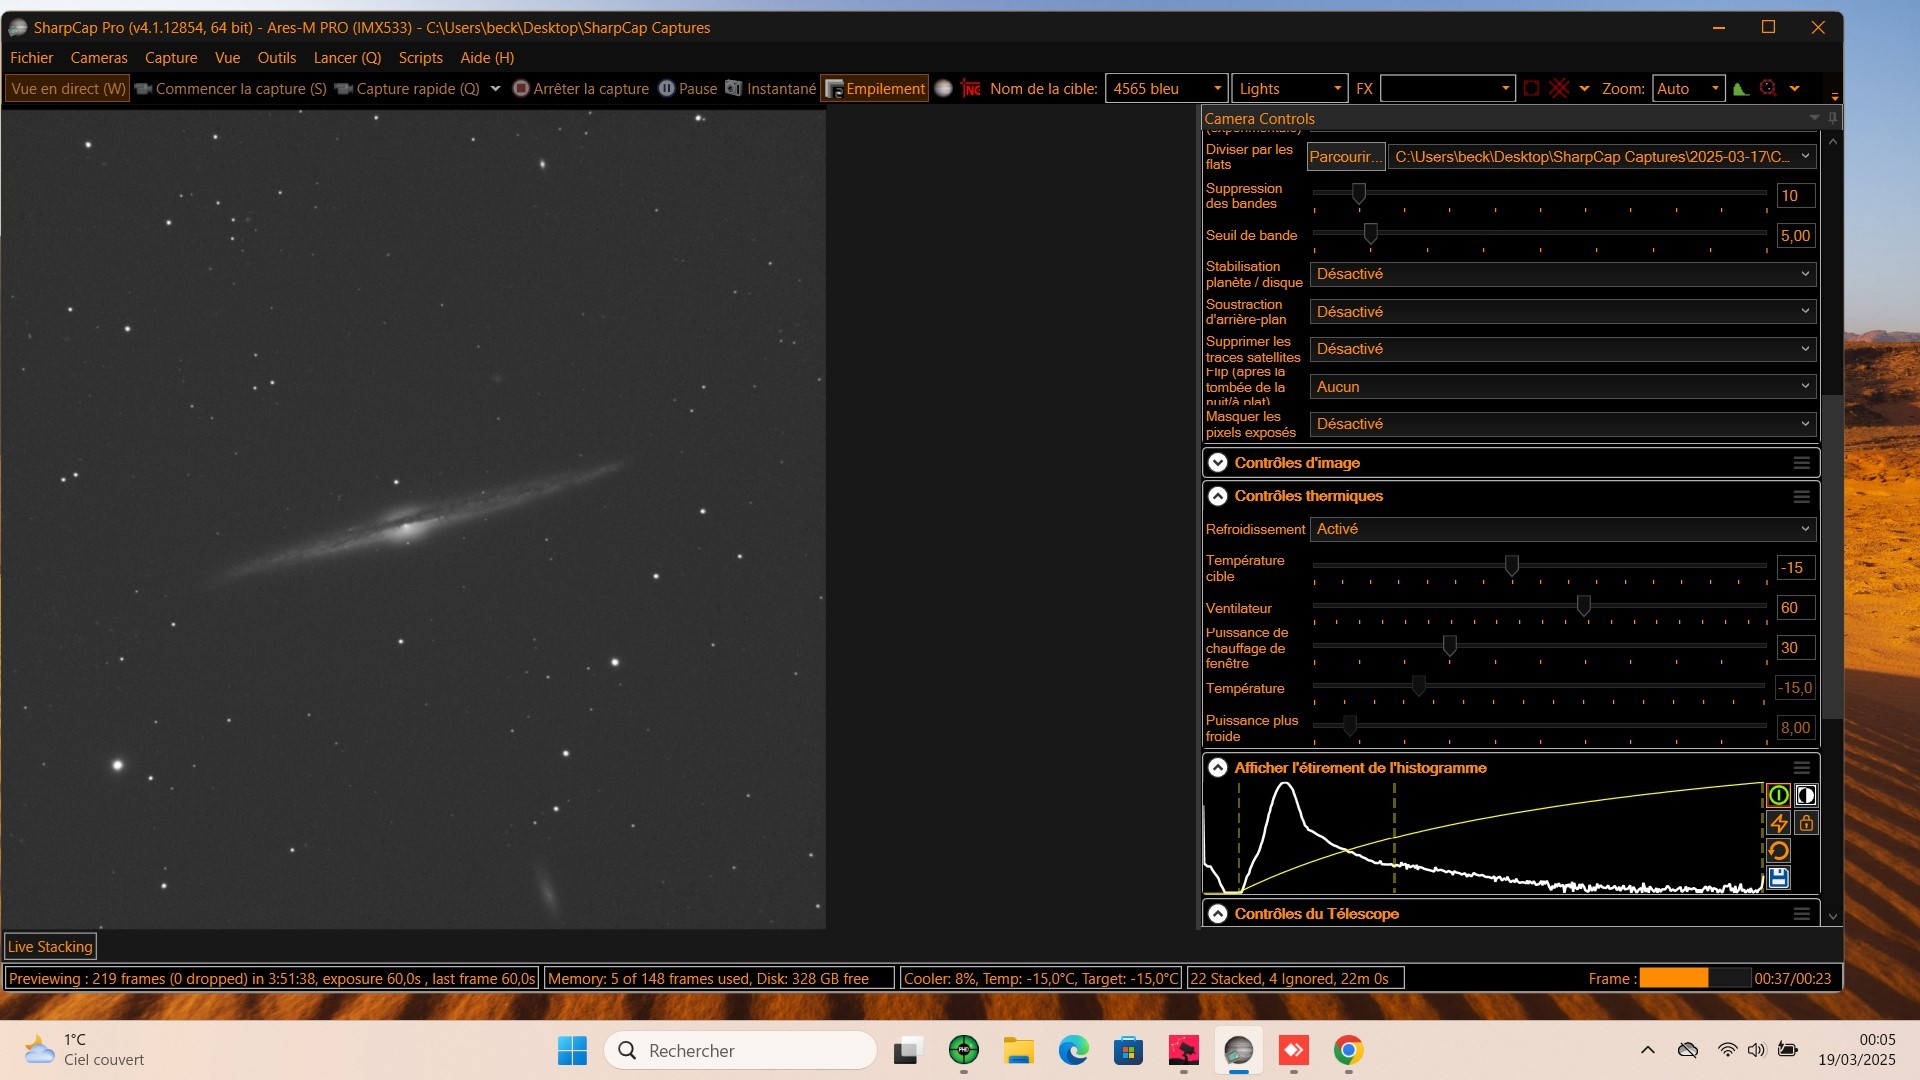The height and width of the screenshot is (1080, 1920).
Task: Open Windows Start menu
Action: pos(572,1050)
